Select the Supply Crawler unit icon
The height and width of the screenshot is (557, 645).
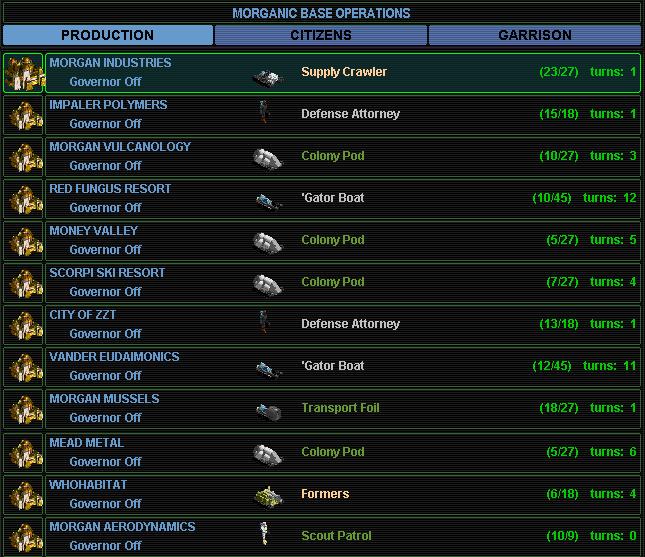click(x=268, y=73)
